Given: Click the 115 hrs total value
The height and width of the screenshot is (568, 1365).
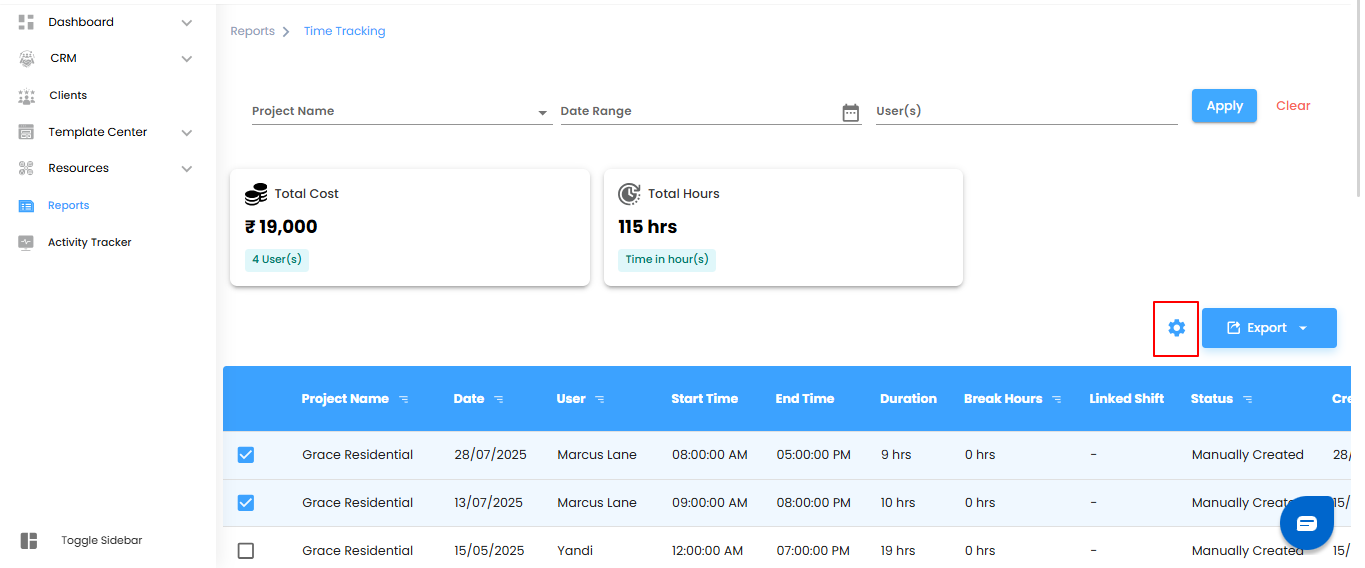Looking at the screenshot, I should tap(648, 227).
